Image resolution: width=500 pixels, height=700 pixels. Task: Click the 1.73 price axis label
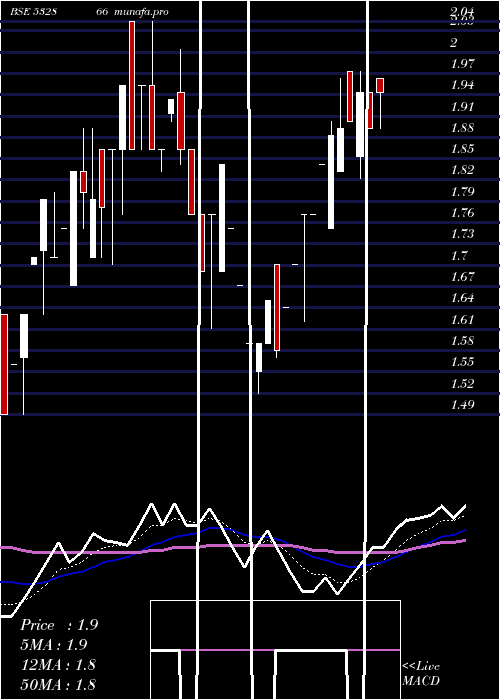pos(462,233)
